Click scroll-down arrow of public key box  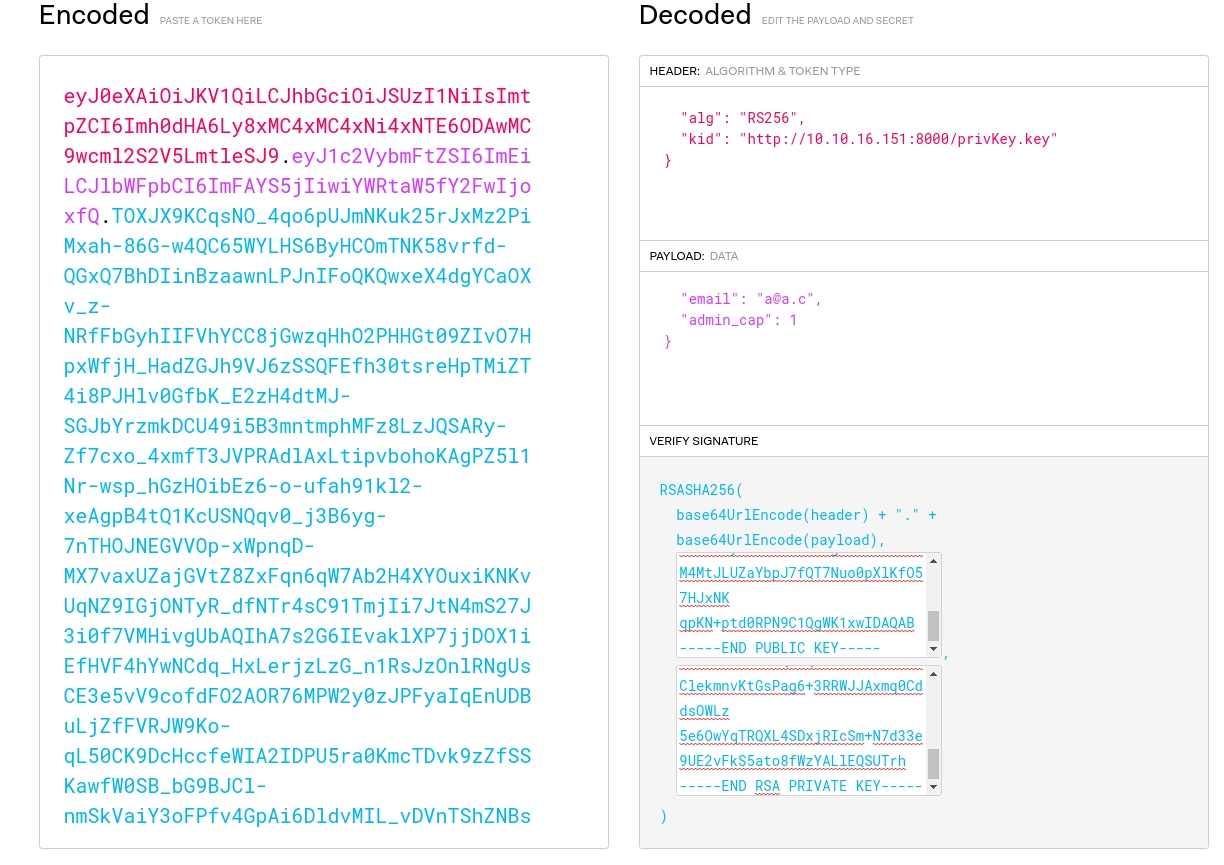(x=934, y=650)
